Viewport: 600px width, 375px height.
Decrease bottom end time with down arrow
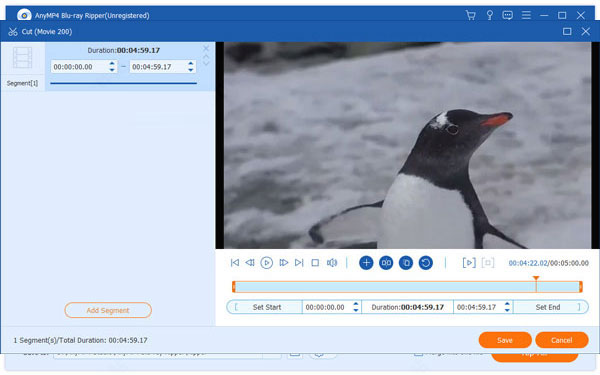507,310
